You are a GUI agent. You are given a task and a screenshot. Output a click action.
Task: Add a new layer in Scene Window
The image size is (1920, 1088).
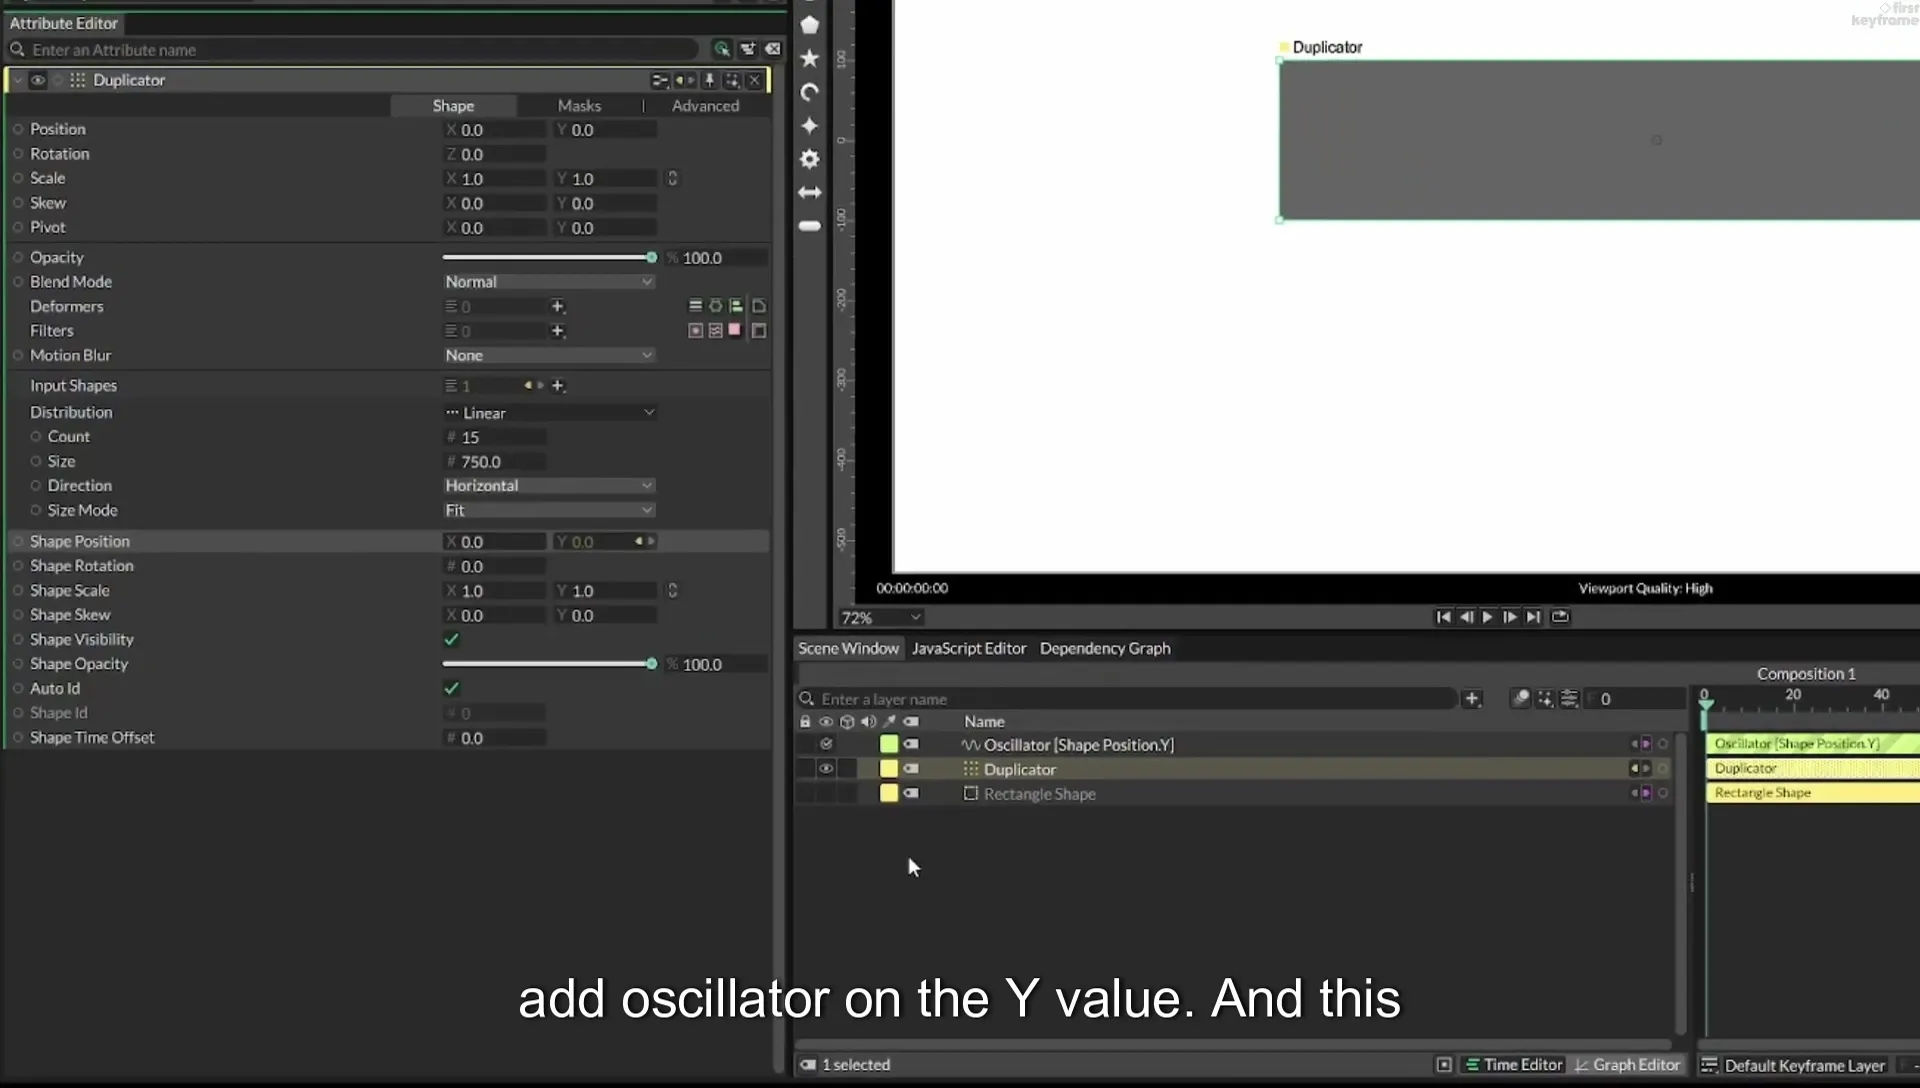coord(1472,699)
